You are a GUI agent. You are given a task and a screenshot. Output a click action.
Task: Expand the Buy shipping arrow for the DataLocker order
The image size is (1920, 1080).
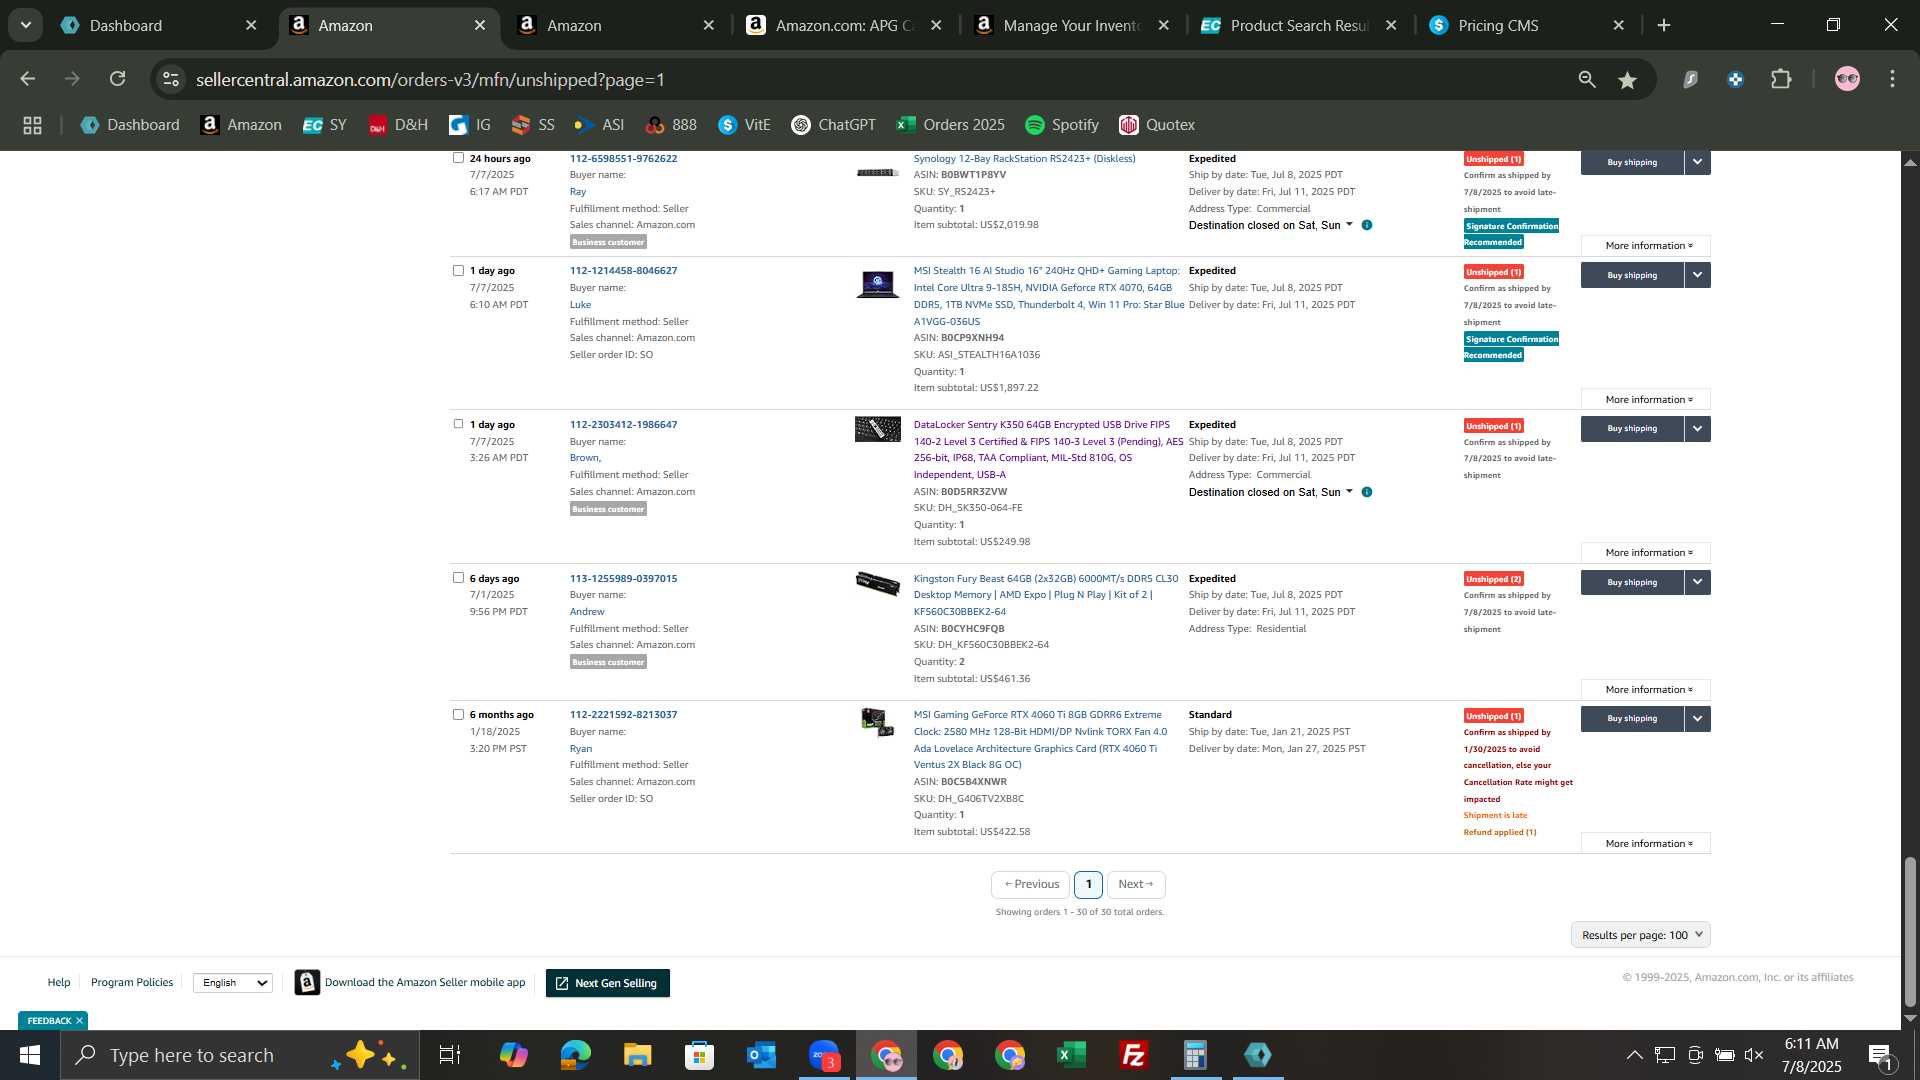click(x=1697, y=428)
